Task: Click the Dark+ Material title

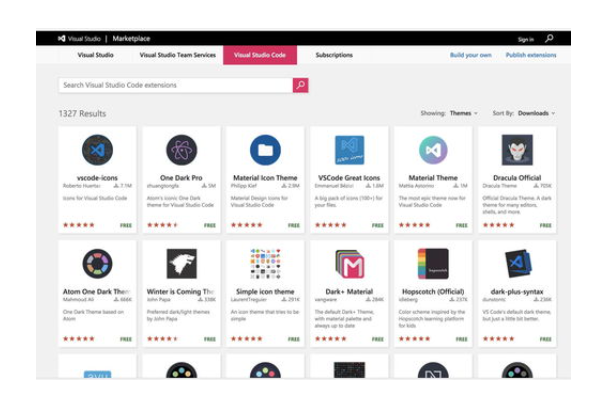Action: click(x=349, y=292)
